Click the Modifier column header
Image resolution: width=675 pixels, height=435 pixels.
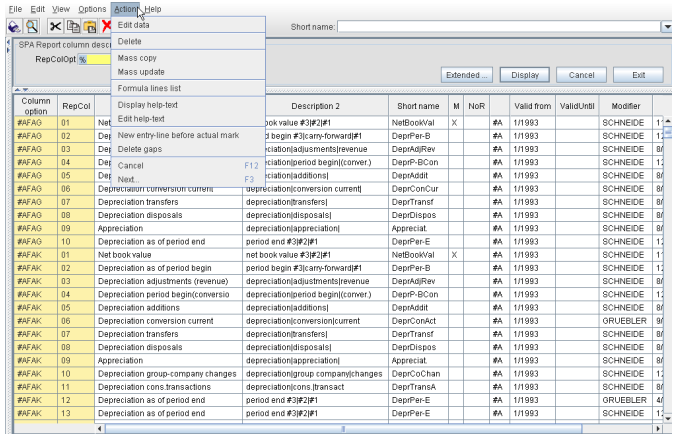626,106
